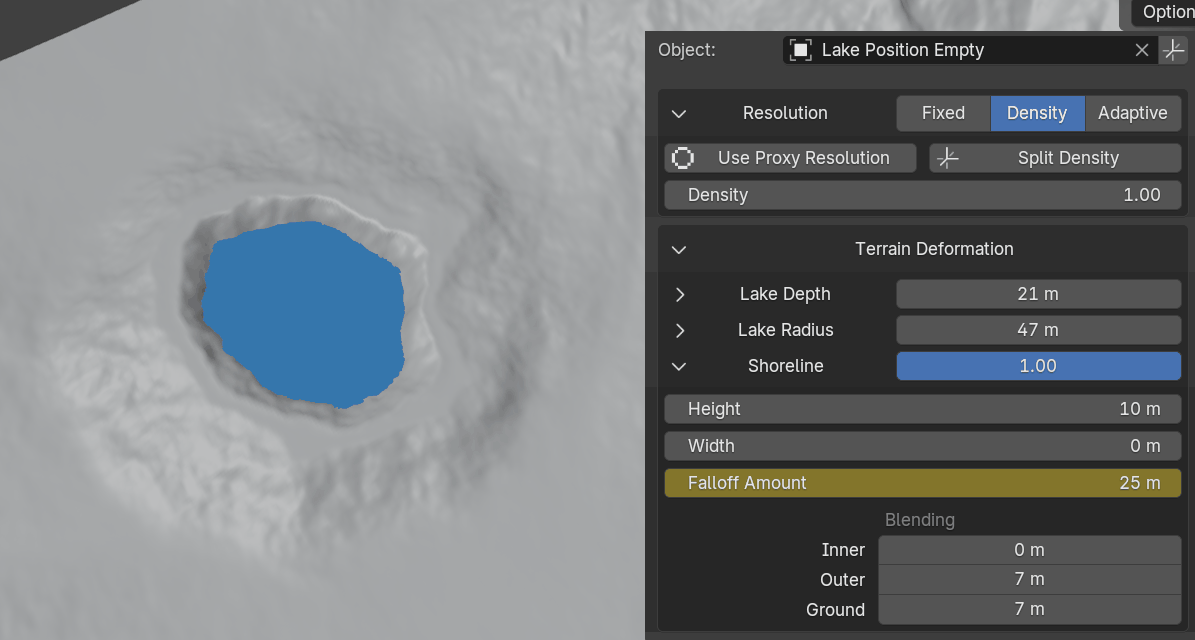Screen dimensions: 1195x640
Task: Click the axes icon on Split Density
Action: tap(948, 158)
